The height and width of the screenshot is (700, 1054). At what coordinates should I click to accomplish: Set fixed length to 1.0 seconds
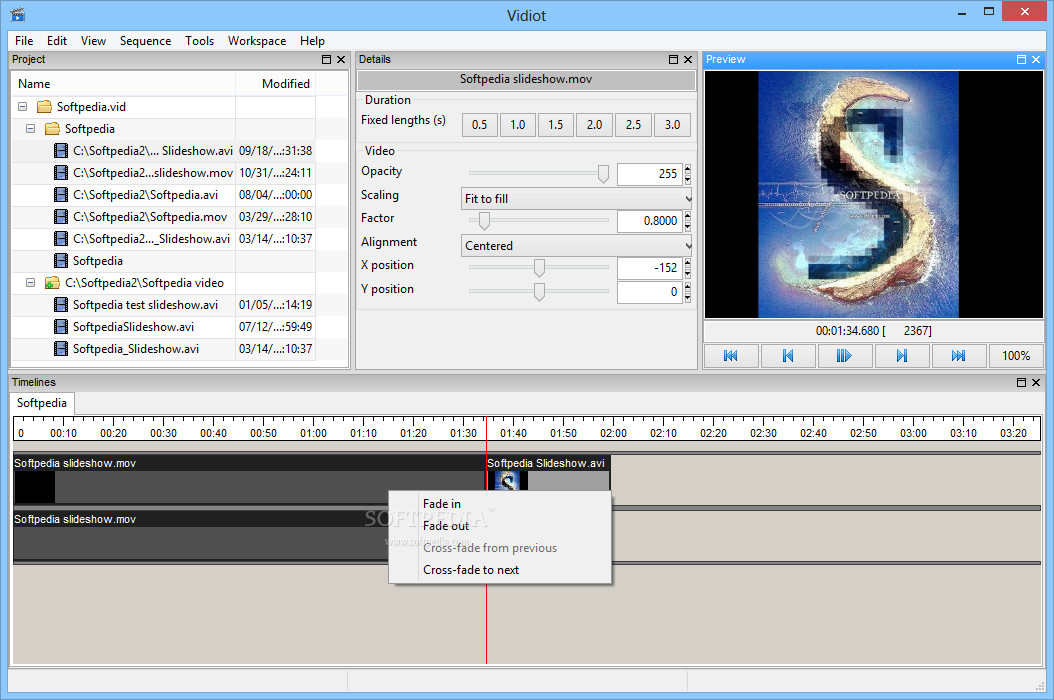(518, 124)
